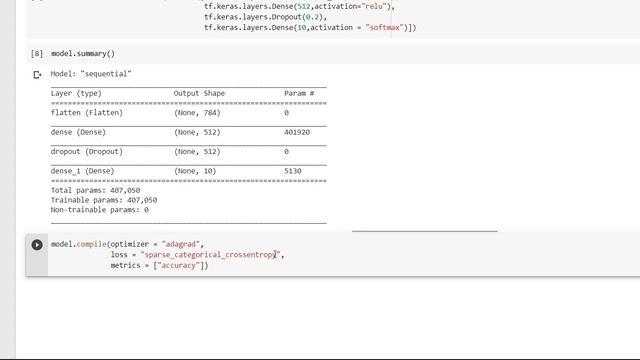The height and width of the screenshot is (360, 640).
Task: Click the Dense 10 softmax code line
Action: [310, 28]
